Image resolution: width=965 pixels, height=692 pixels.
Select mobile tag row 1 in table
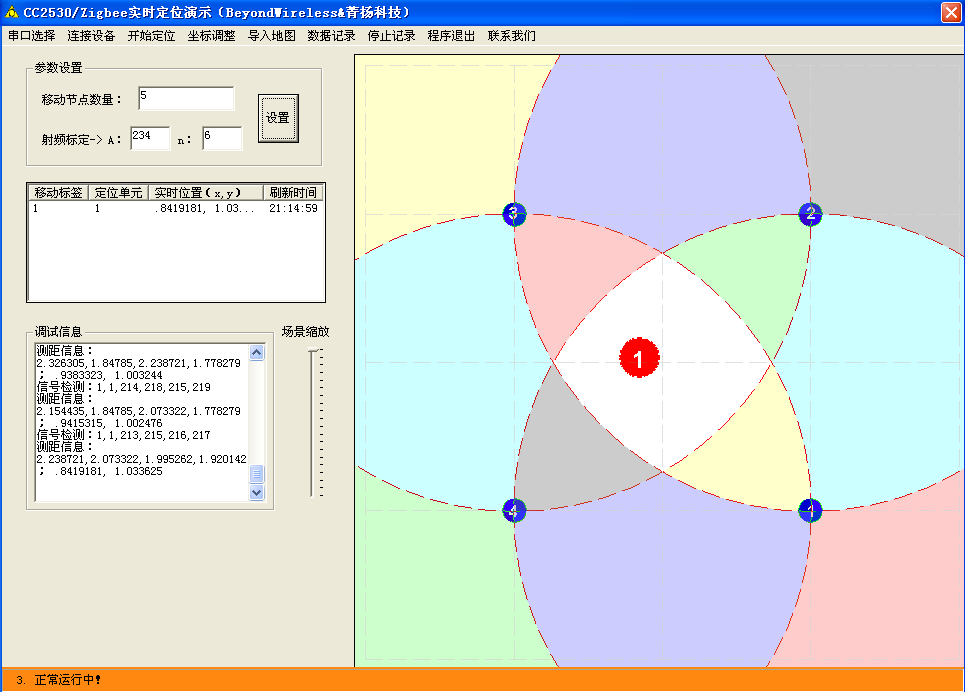(x=175, y=209)
